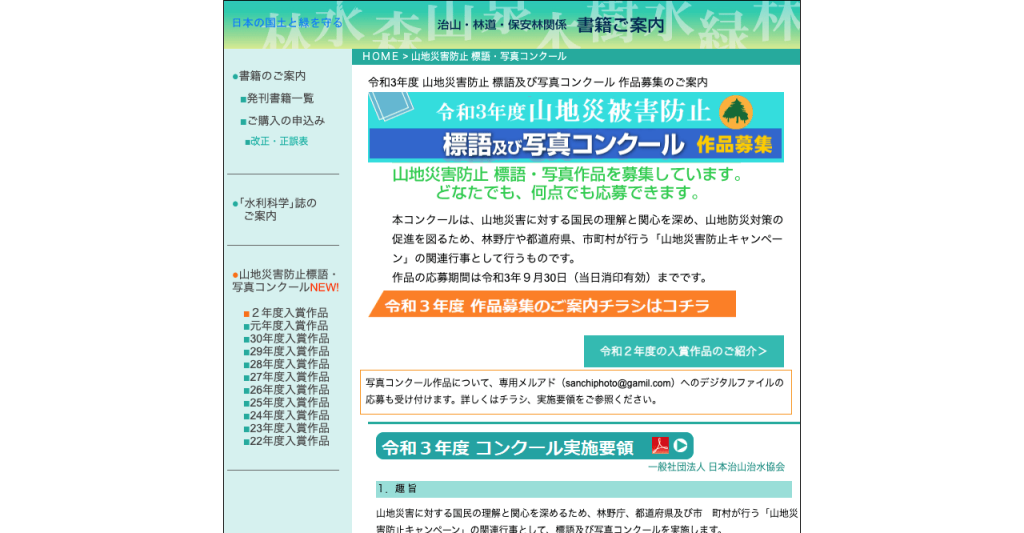1024x533 pixels.
Task: Click the 山地災被害防止 標語及び写真コンクール banner image
Action: (575, 127)
